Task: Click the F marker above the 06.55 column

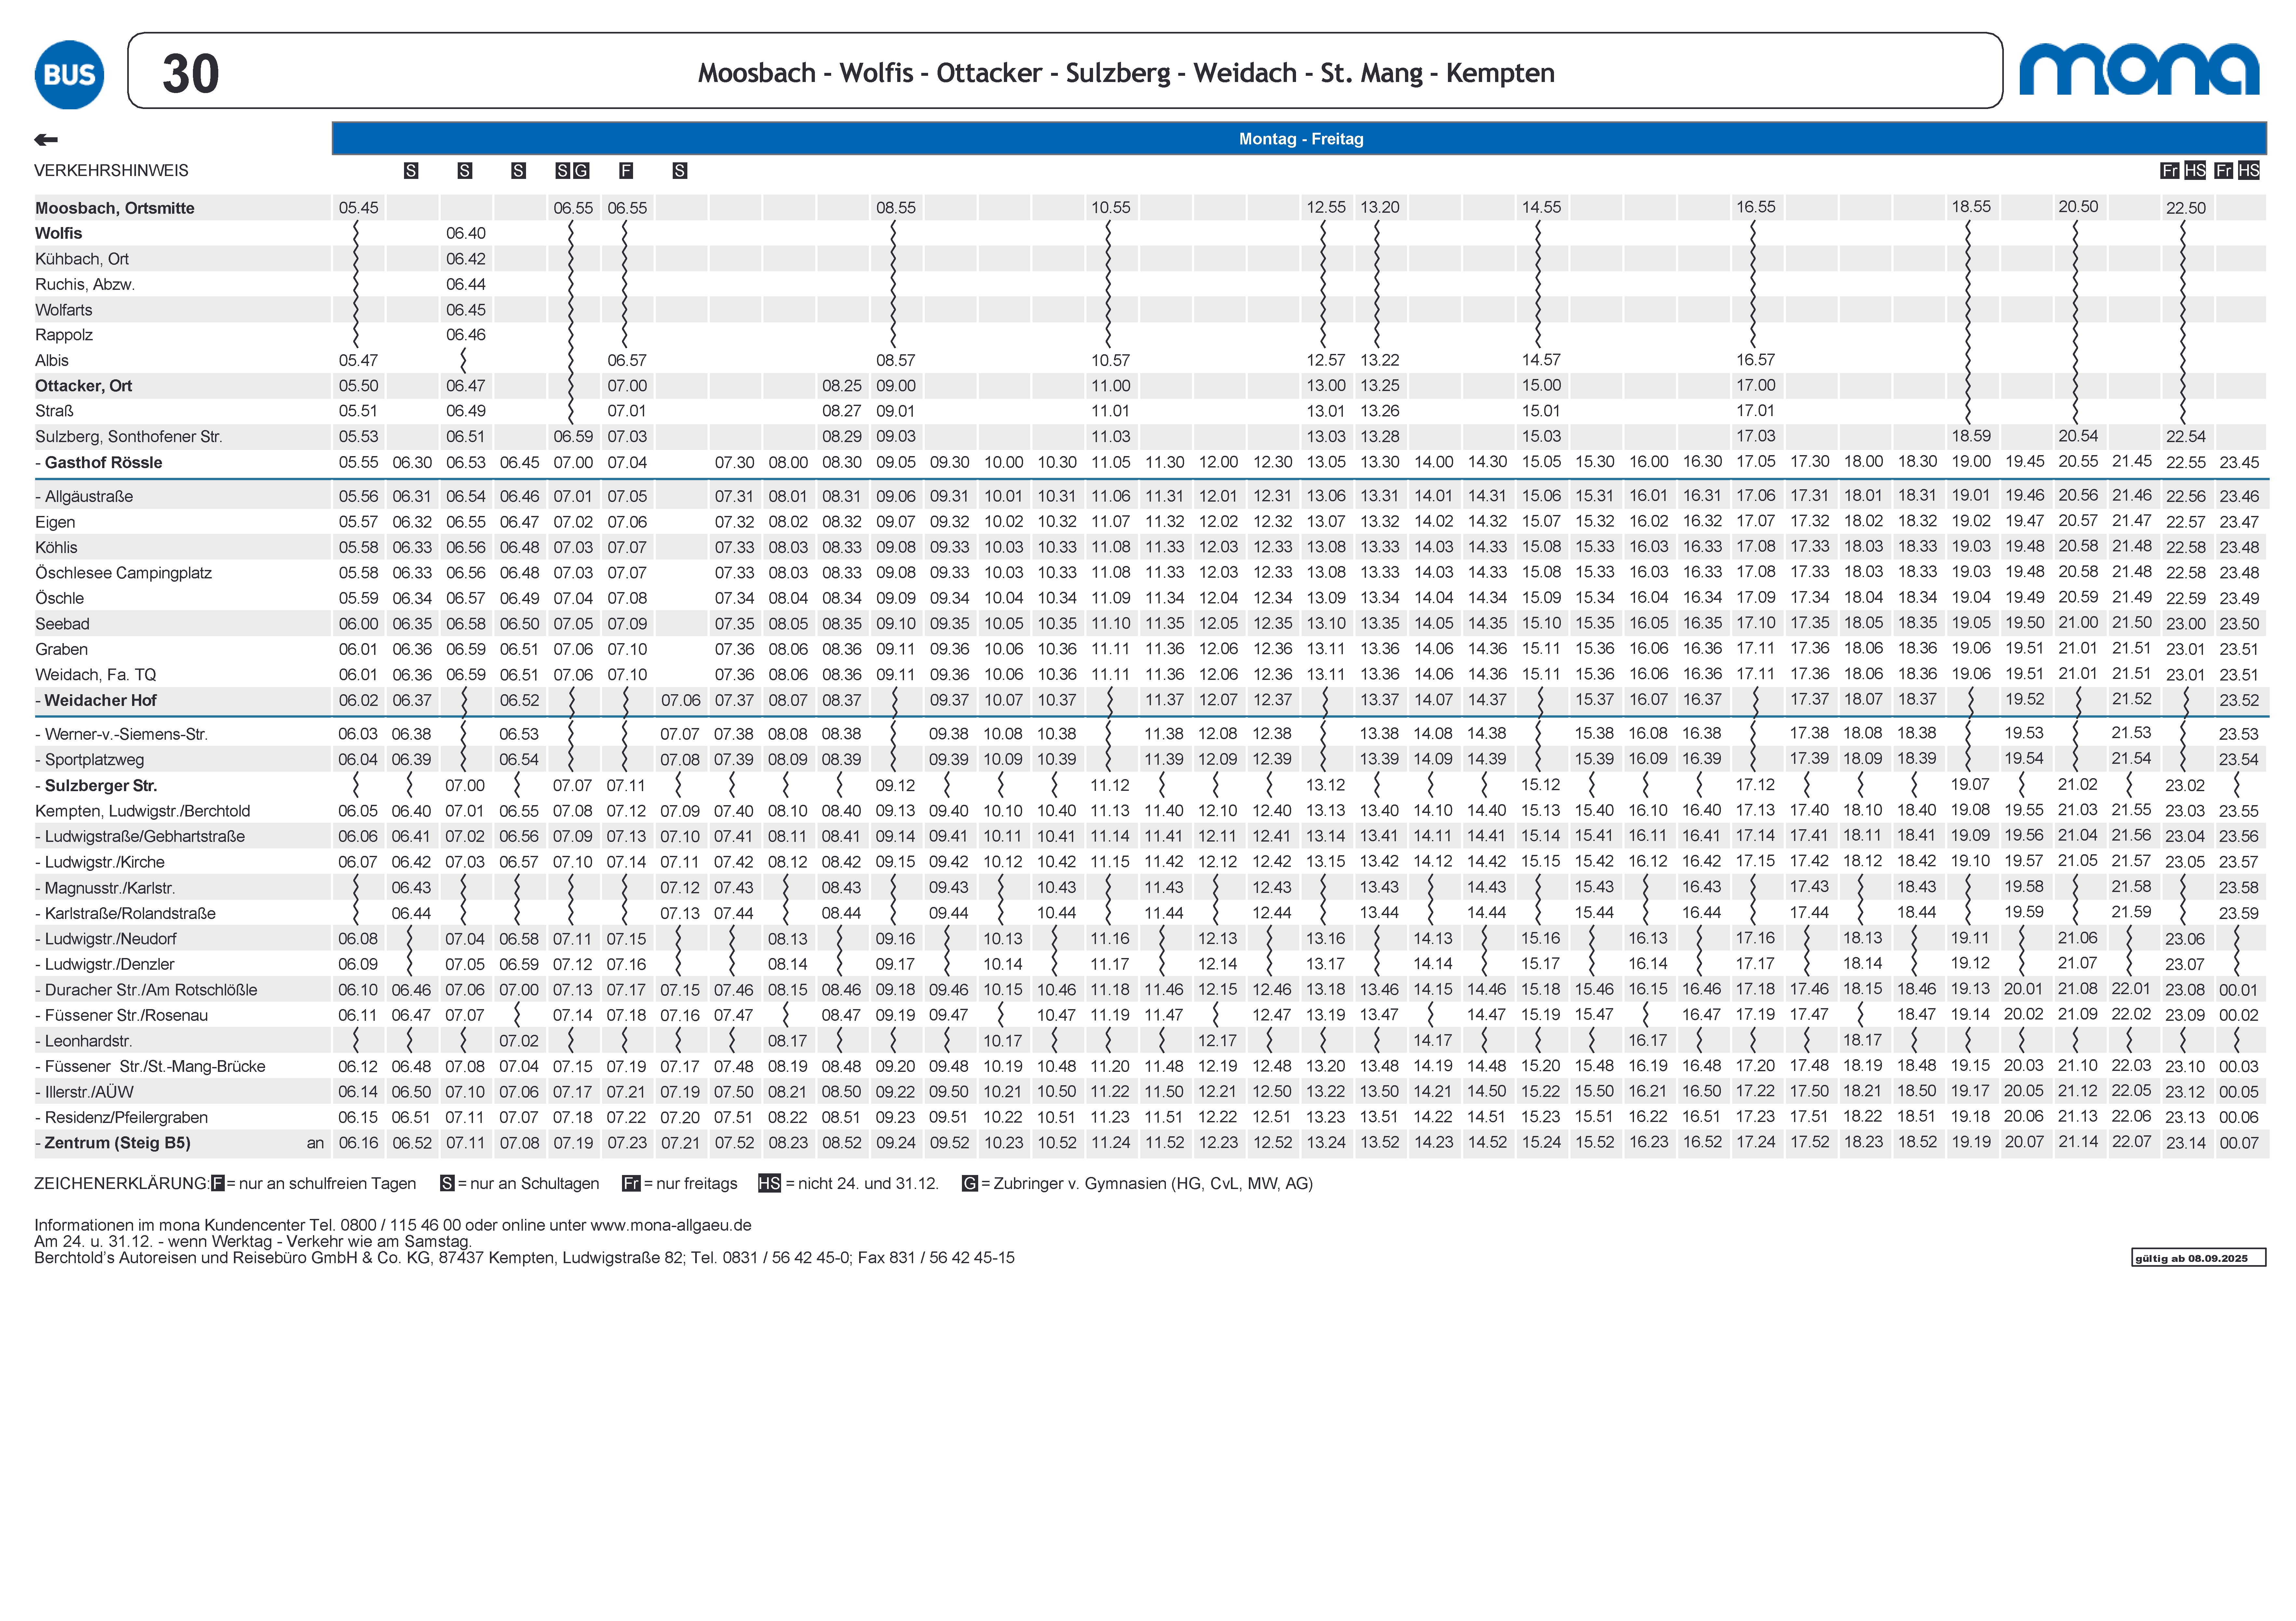Action: [x=626, y=171]
